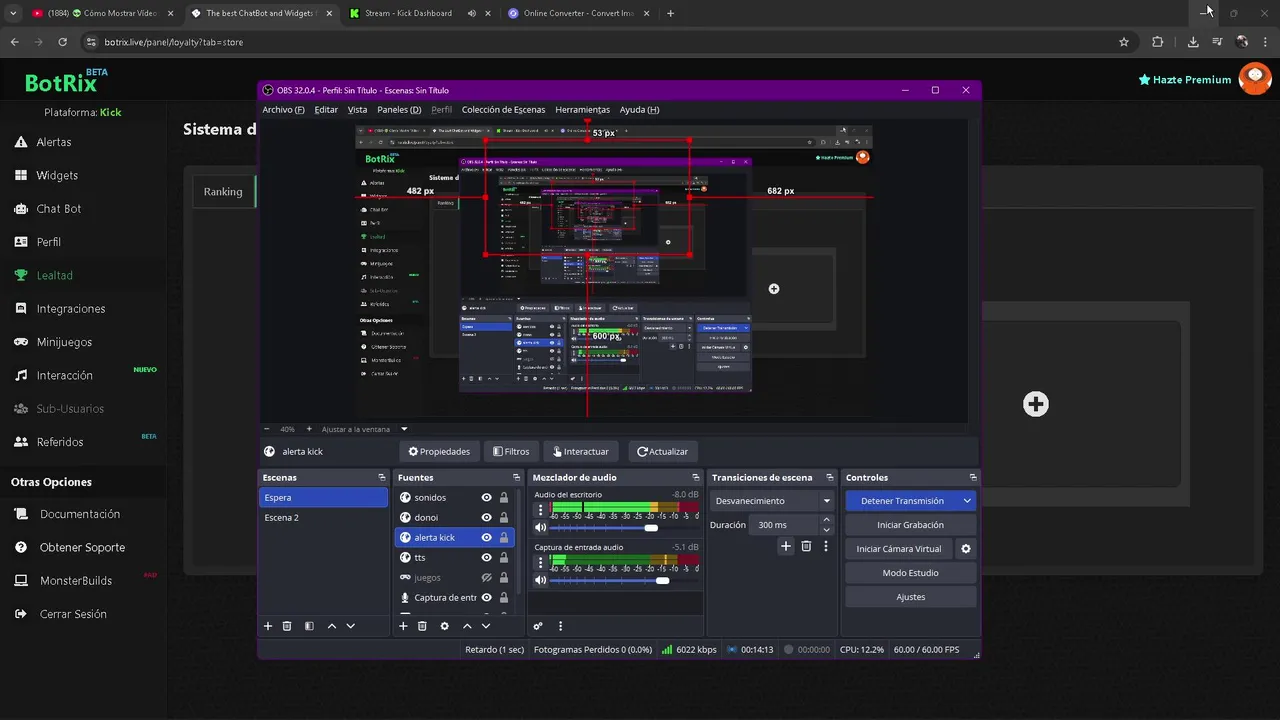1280x720 pixels.
Task: Move selected source up
Action: coord(466,626)
